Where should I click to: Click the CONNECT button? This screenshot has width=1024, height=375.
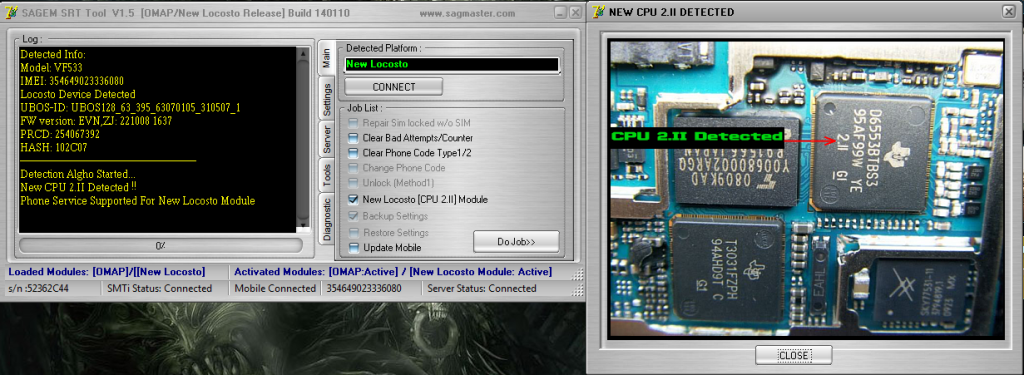tap(394, 86)
